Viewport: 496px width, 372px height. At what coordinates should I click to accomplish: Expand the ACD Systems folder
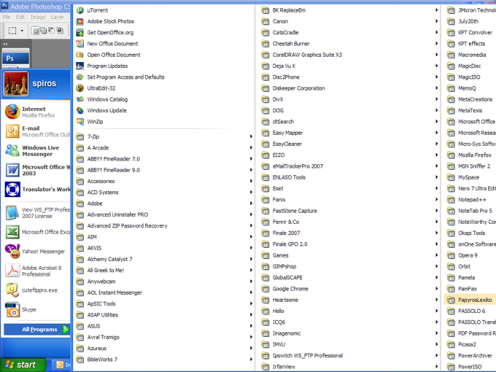coord(163,192)
